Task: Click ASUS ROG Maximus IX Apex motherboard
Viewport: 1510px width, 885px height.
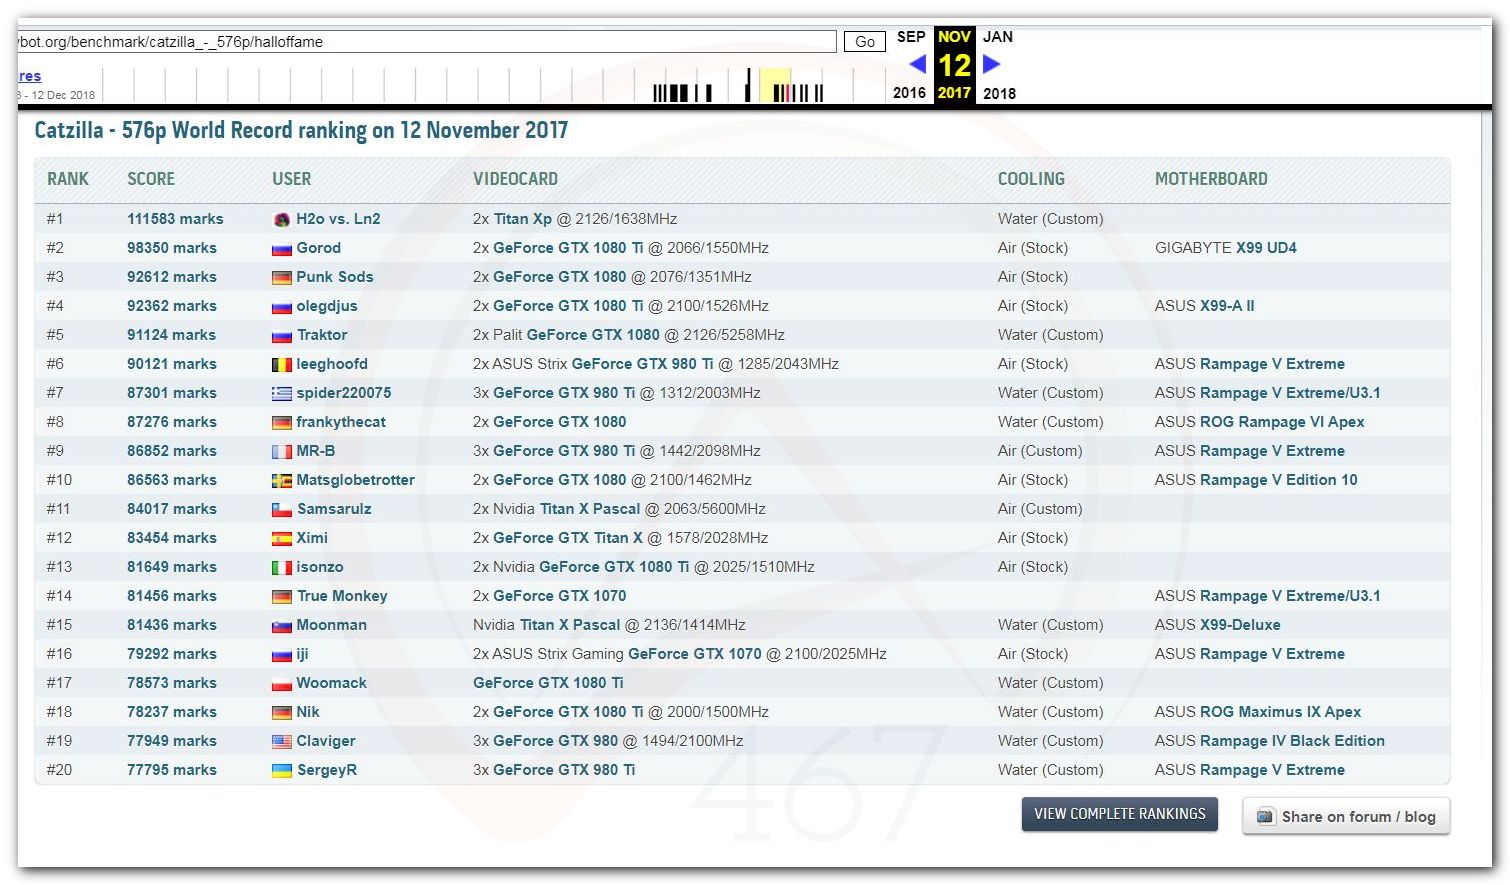Action: coord(1258,712)
